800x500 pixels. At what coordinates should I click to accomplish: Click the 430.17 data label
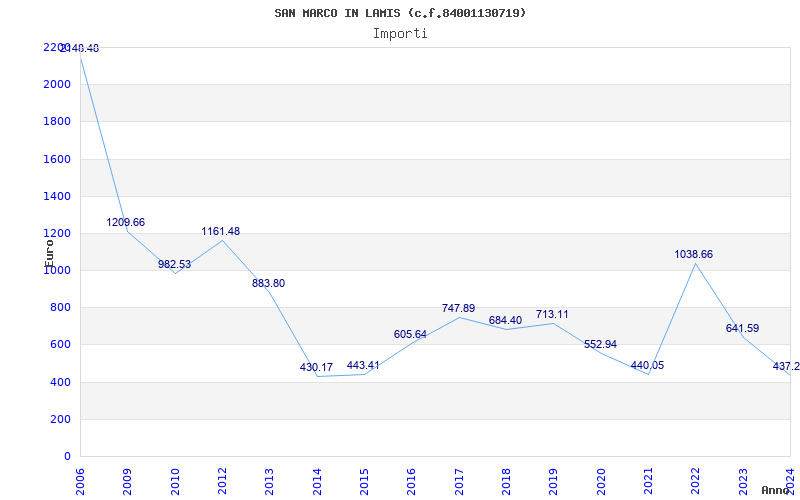coord(316,367)
